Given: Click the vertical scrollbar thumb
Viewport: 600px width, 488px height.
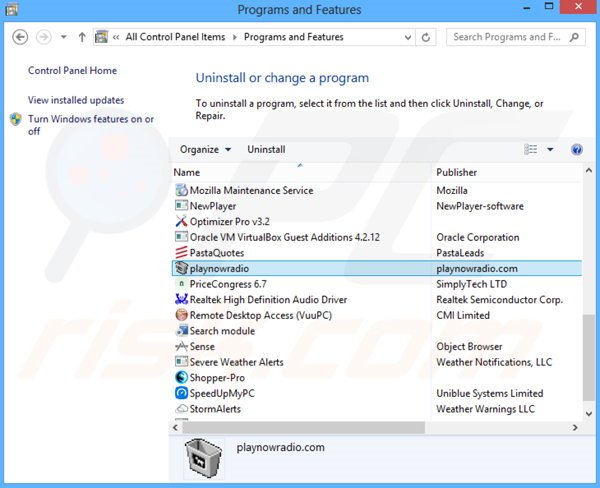Looking at the screenshot, I should (589, 357).
